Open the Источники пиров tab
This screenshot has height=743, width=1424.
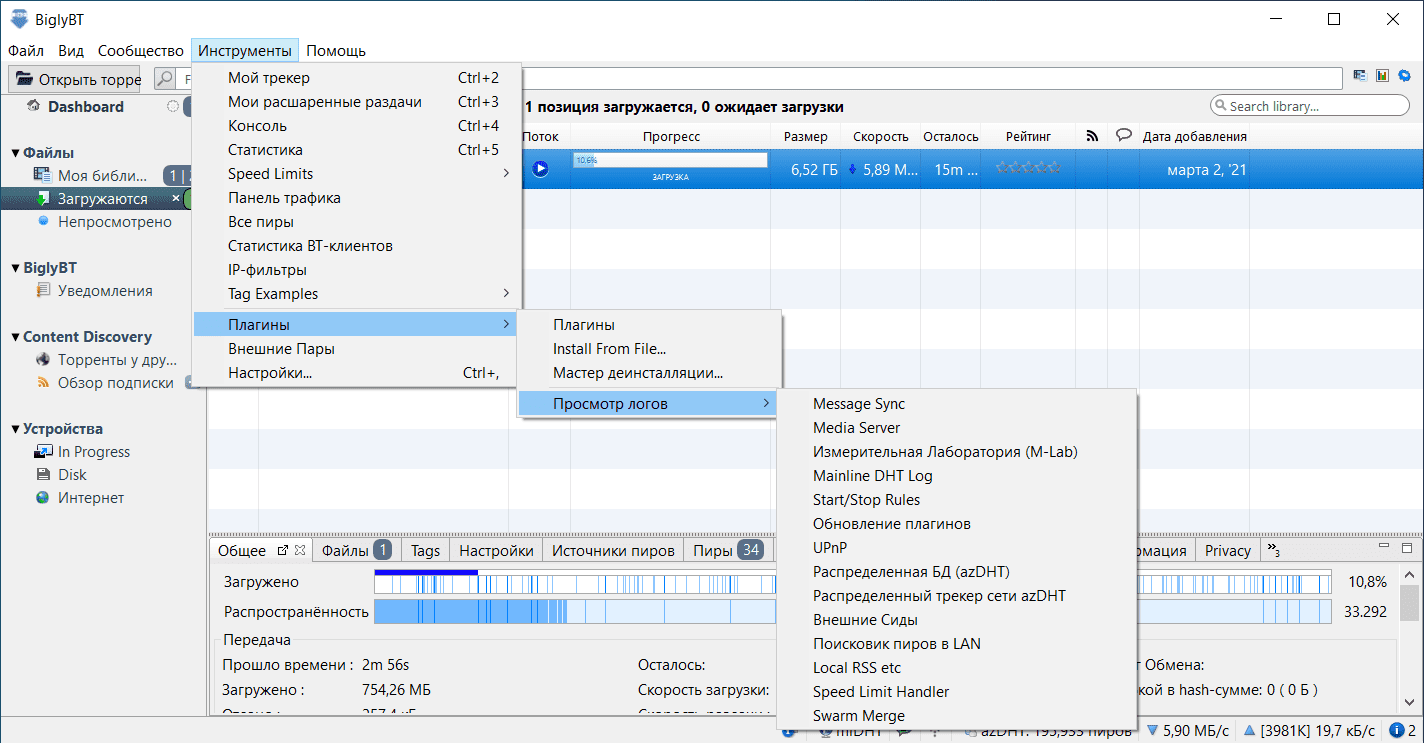[613, 550]
